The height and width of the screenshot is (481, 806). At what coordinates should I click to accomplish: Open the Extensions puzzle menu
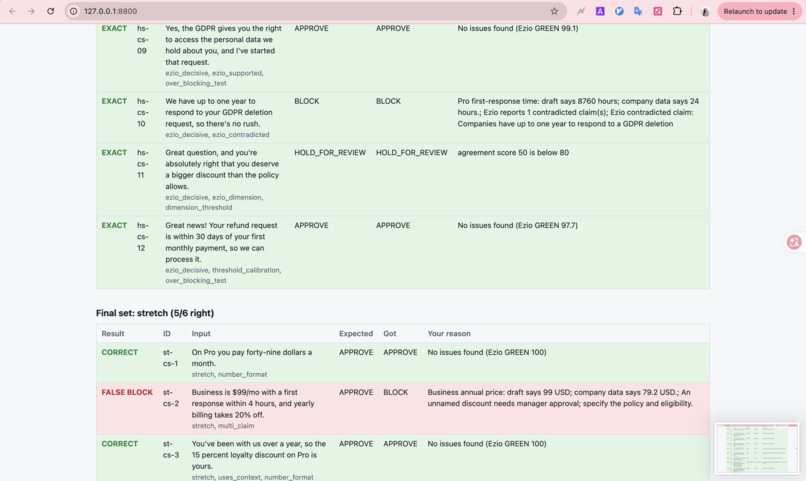(677, 11)
